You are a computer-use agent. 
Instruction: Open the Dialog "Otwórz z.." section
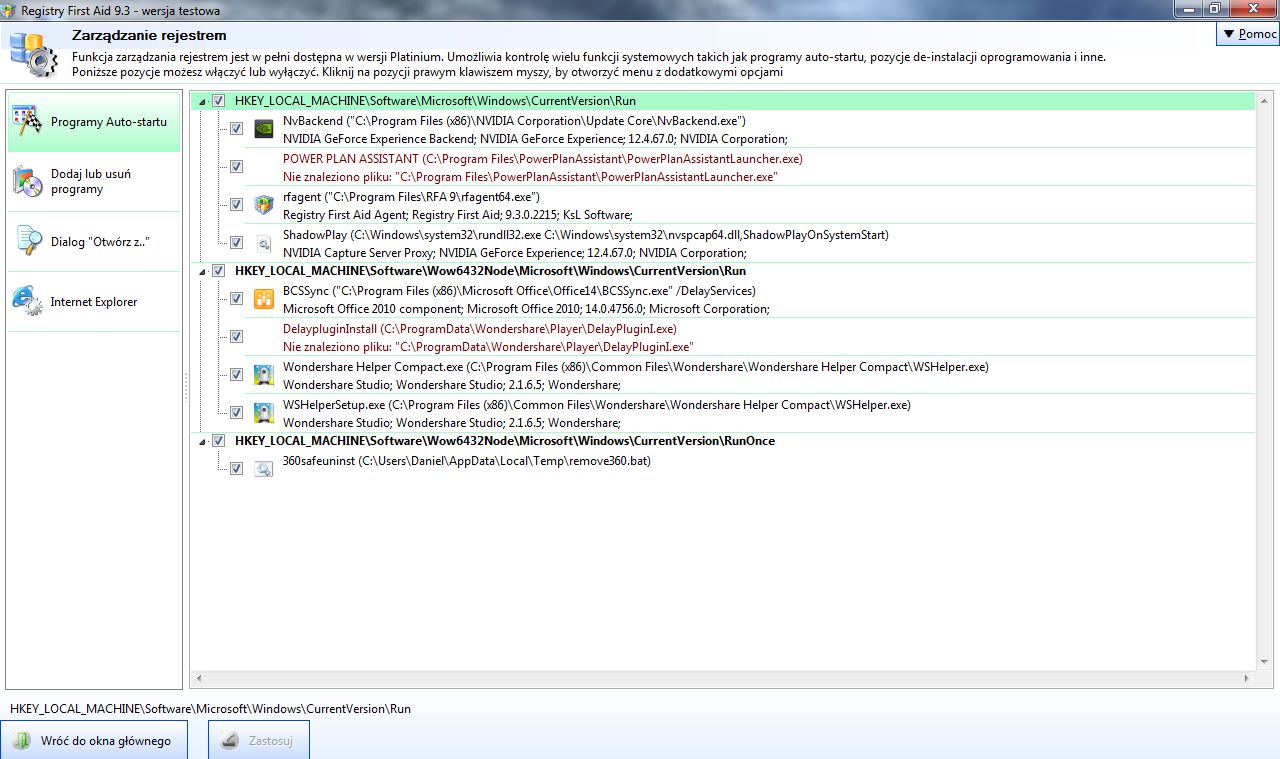coord(94,242)
